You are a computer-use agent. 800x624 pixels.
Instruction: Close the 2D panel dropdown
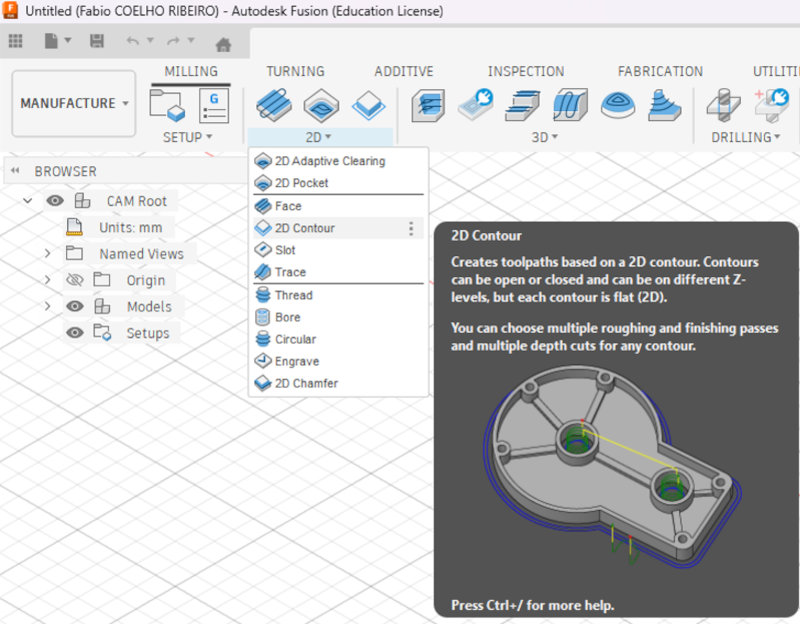click(319, 137)
